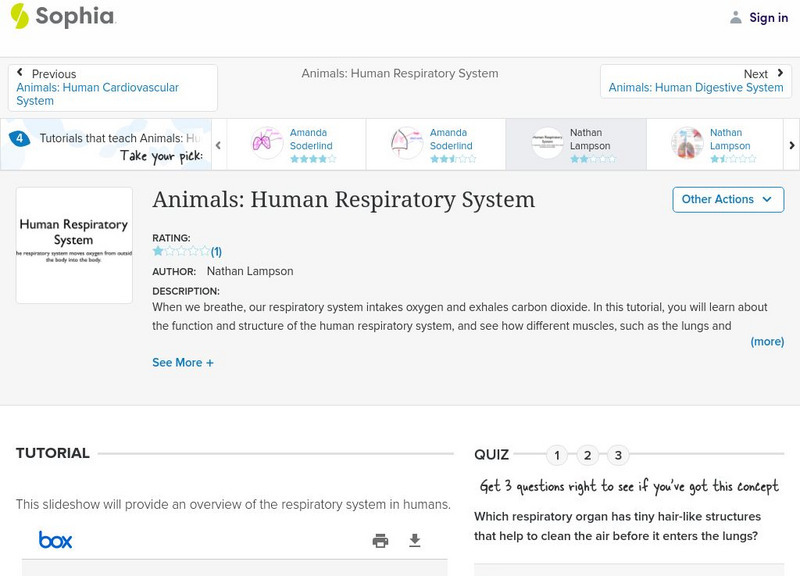Click the Box logo in viewer

[x=55, y=540]
